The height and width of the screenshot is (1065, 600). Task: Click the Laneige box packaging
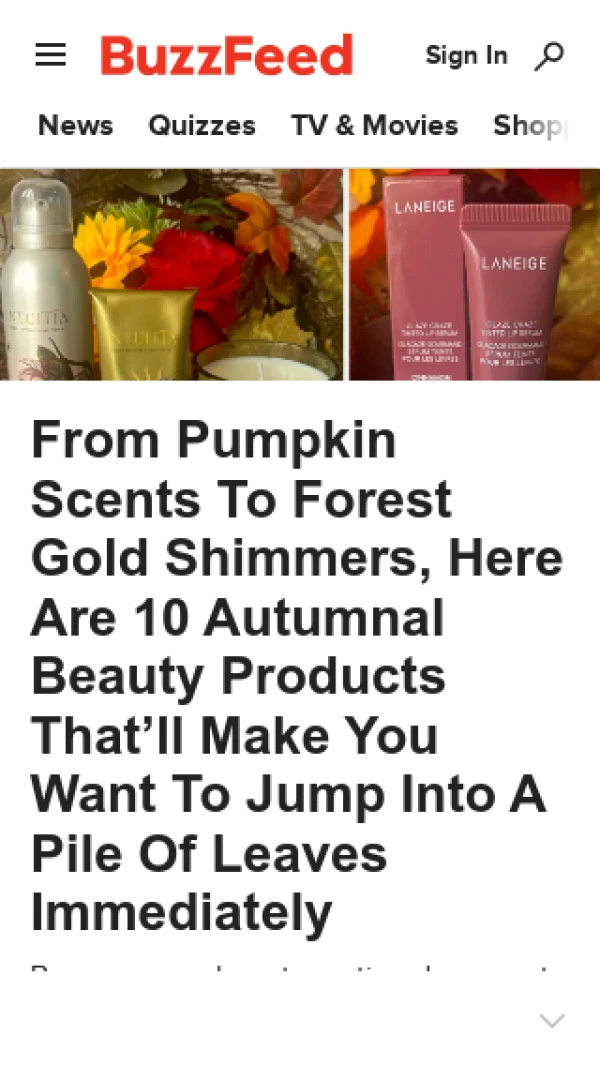click(x=423, y=277)
